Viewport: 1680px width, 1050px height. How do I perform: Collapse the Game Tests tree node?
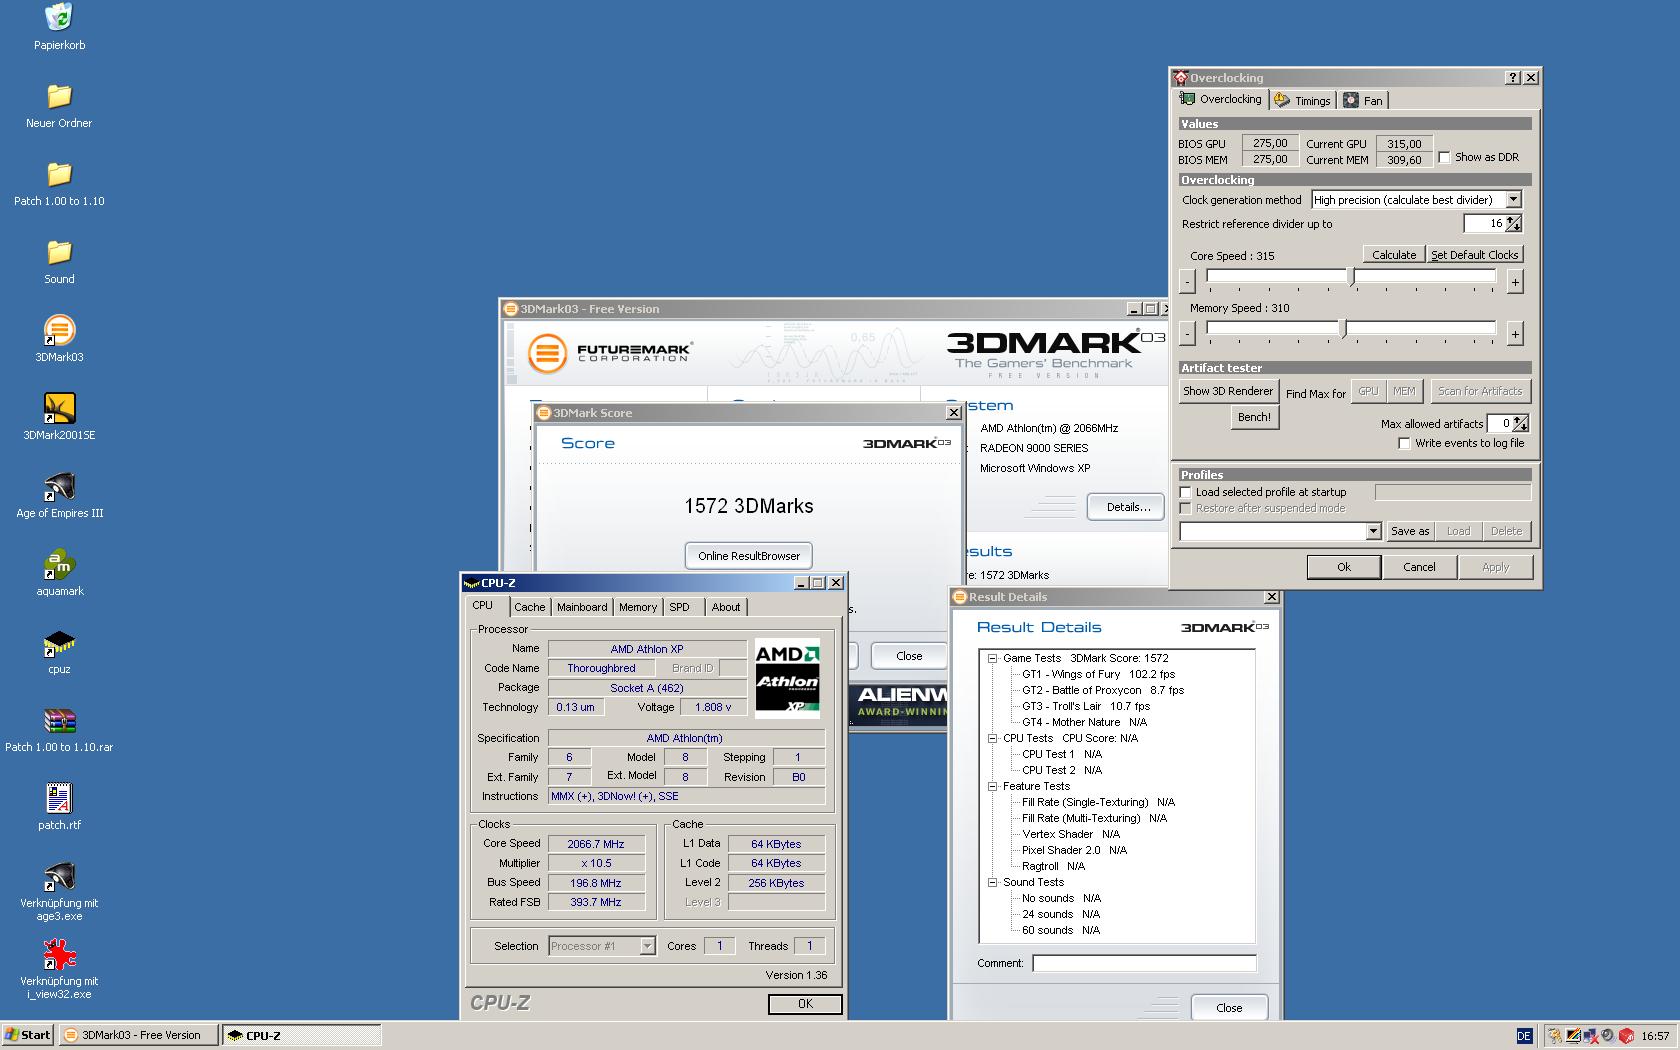coord(992,658)
